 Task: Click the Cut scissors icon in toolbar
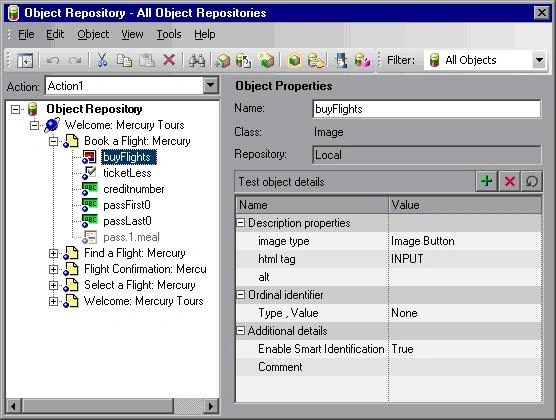[102, 60]
